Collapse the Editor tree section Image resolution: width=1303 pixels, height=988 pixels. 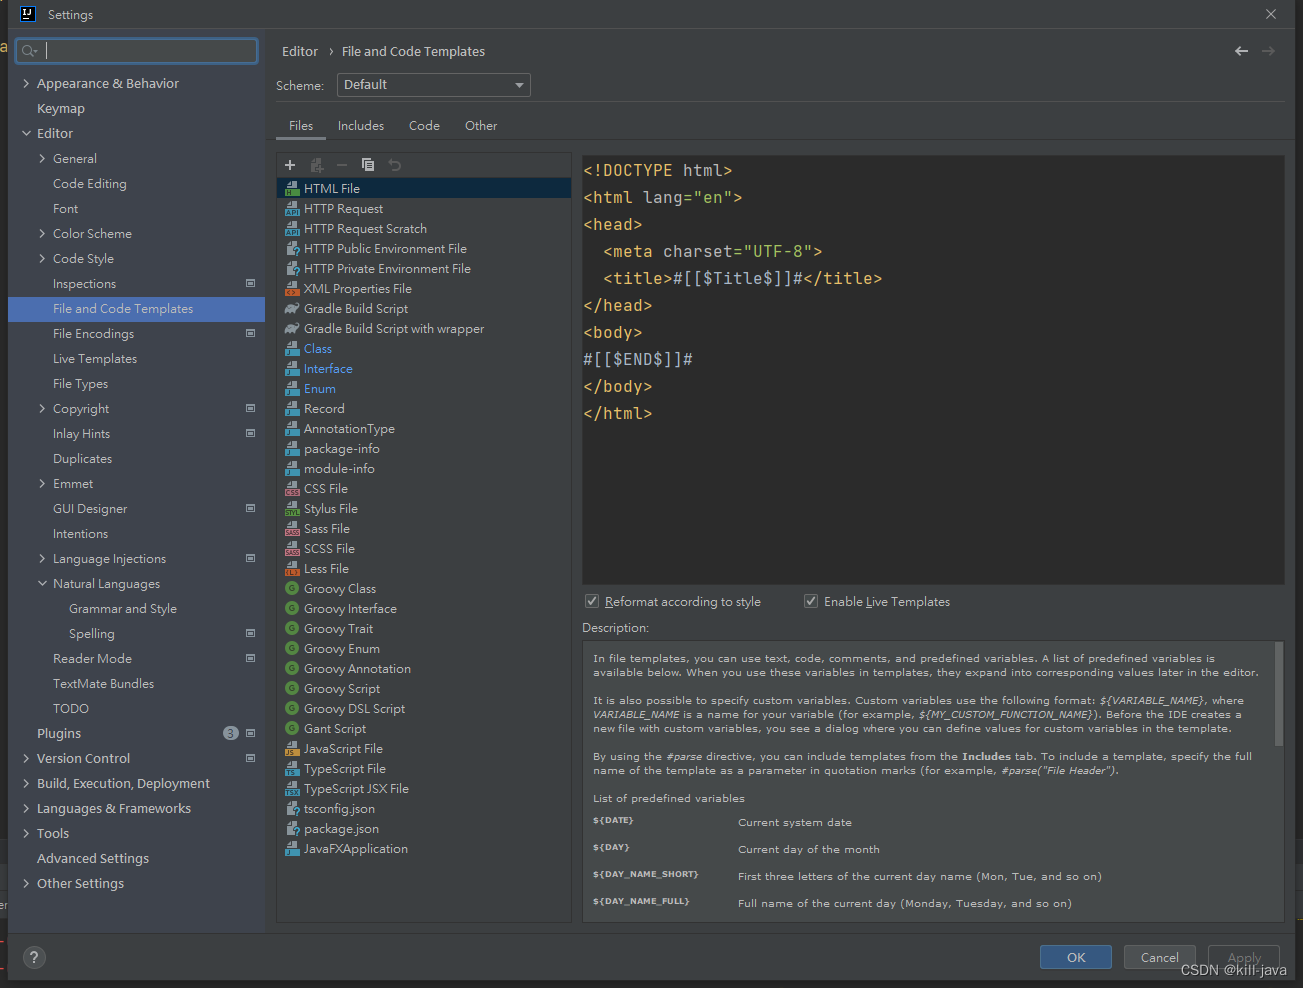pos(26,133)
